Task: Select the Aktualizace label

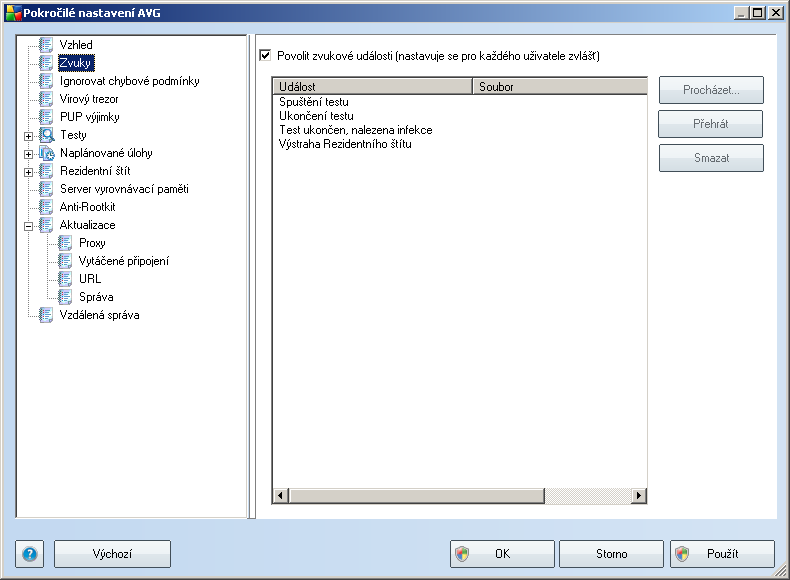Action: coord(87,225)
